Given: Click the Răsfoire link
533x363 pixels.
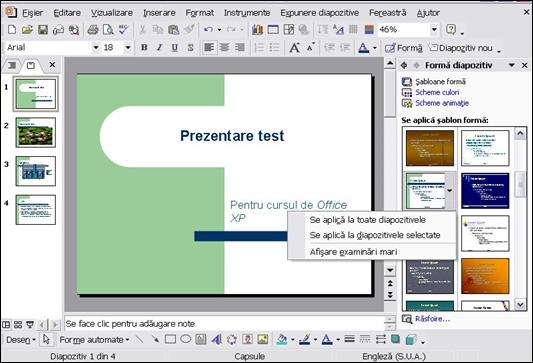Looking at the screenshot, I should point(432,319).
